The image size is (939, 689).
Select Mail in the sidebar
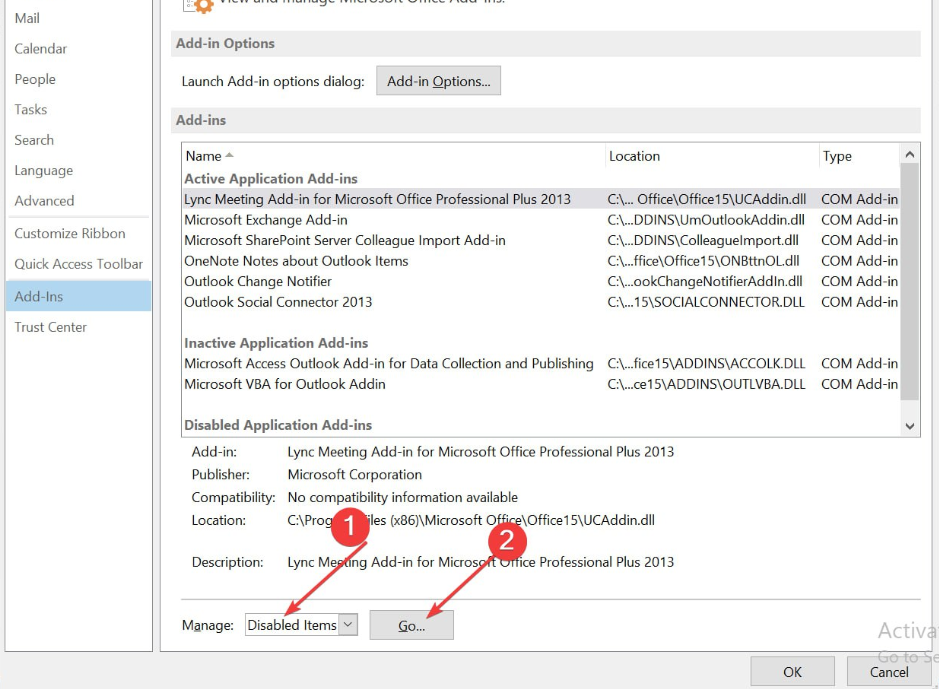tap(27, 17)
